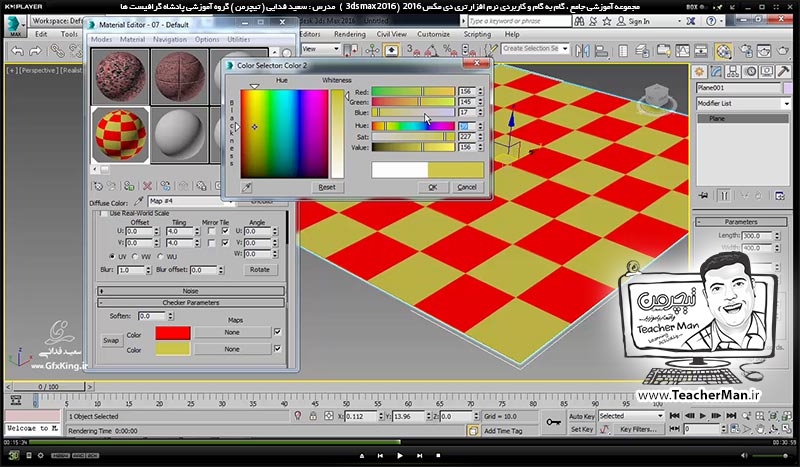Select the VW radio button
The height and width of the screenshot is (467, 800).
click(x=135, y=256)
